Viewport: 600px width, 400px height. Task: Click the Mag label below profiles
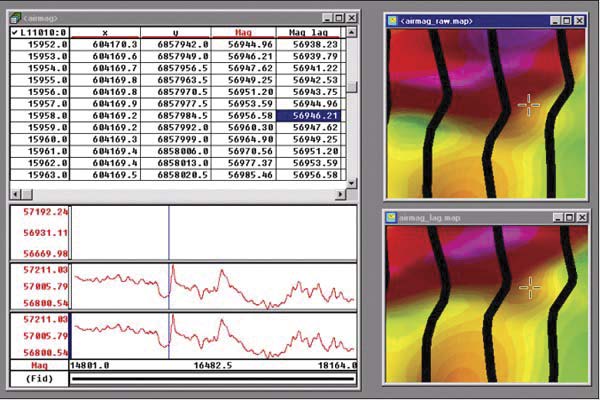click(x=39, y=365)
